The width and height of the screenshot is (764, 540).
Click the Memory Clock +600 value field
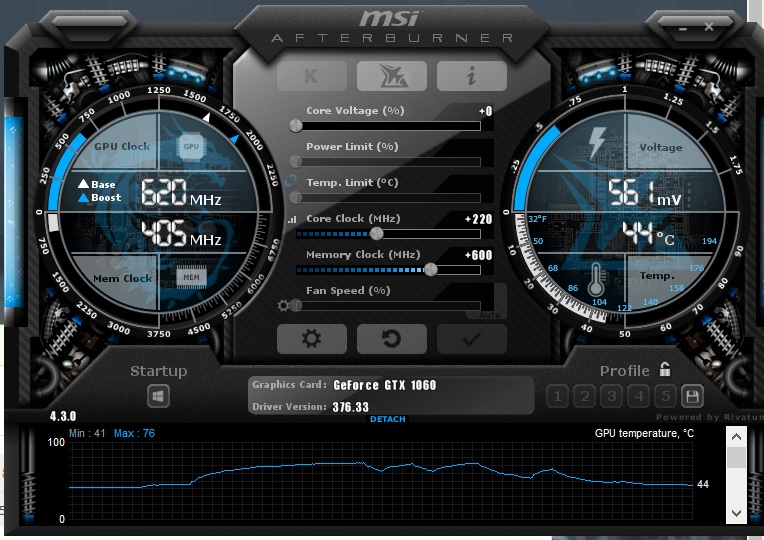click(x=478, y=255)
